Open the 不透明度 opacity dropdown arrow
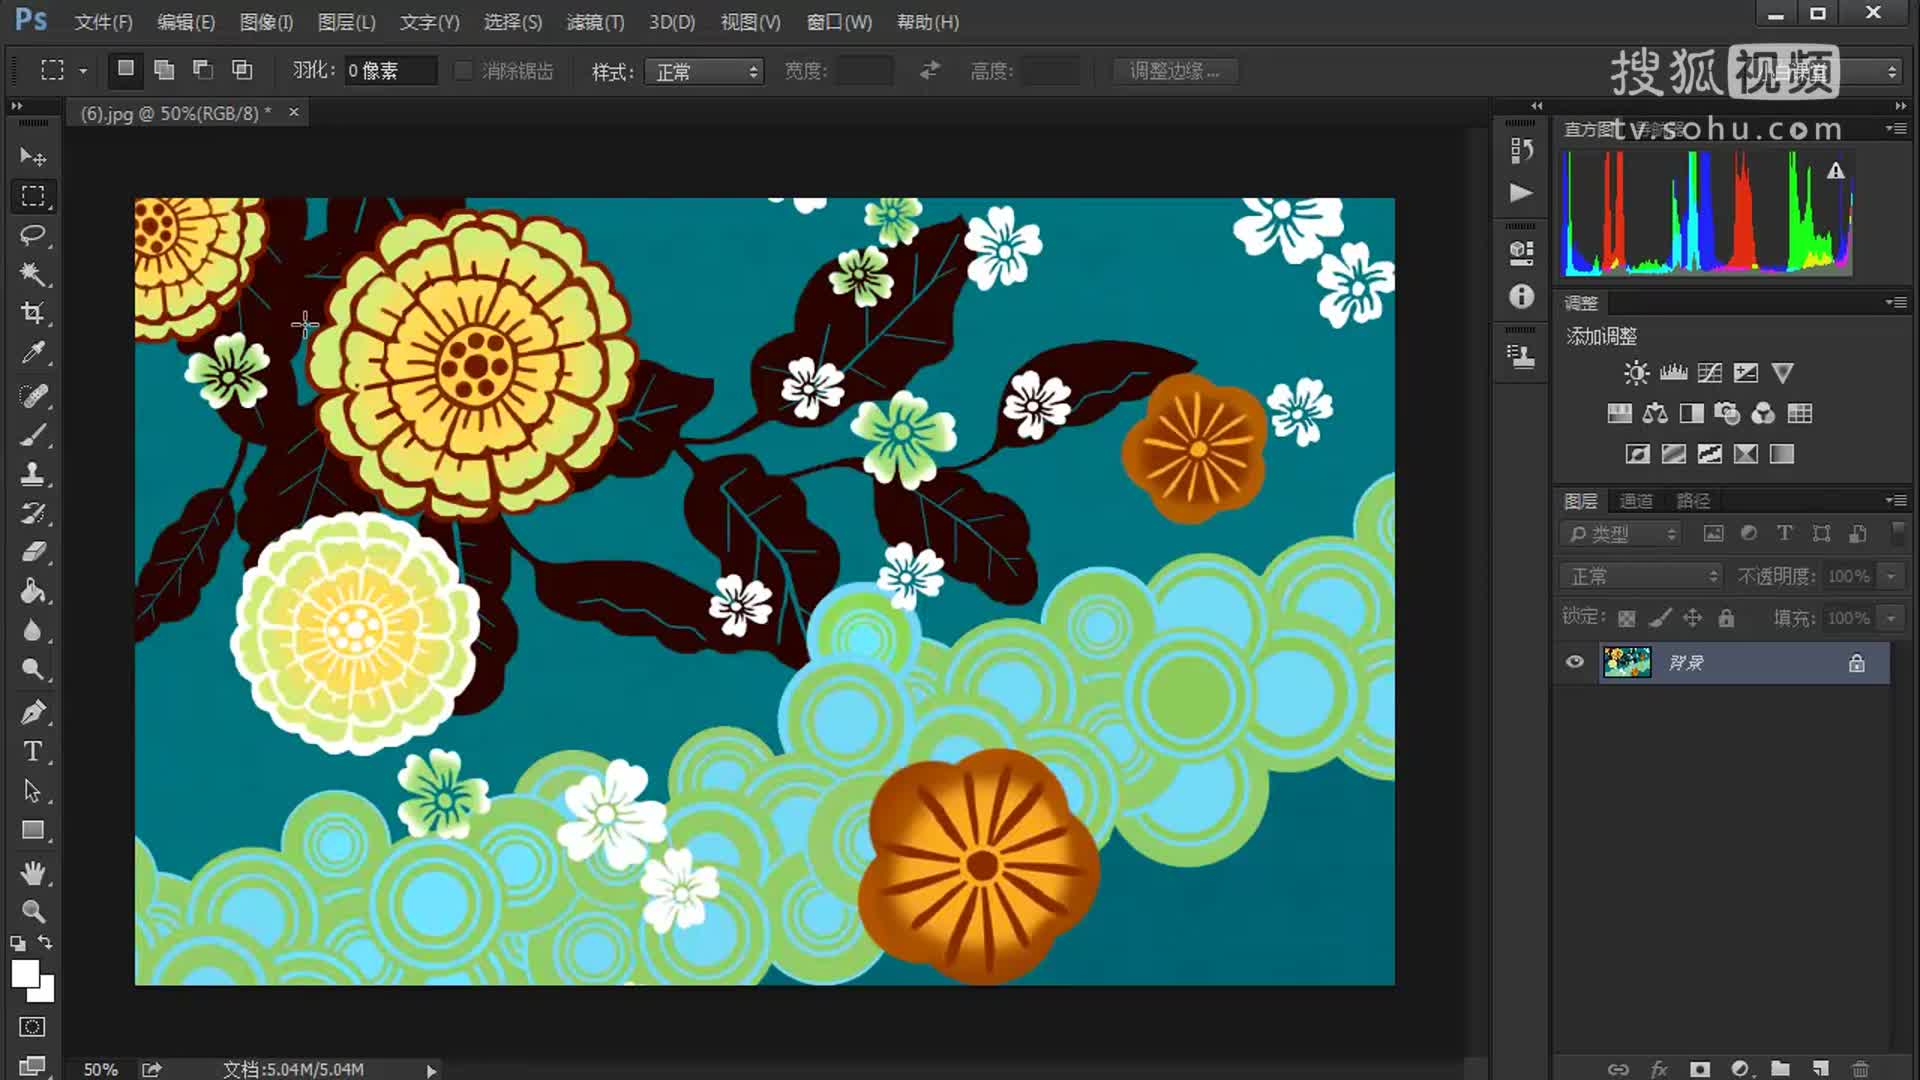The height and width of the screenshot is (1080, 1920). (1890, 576)
